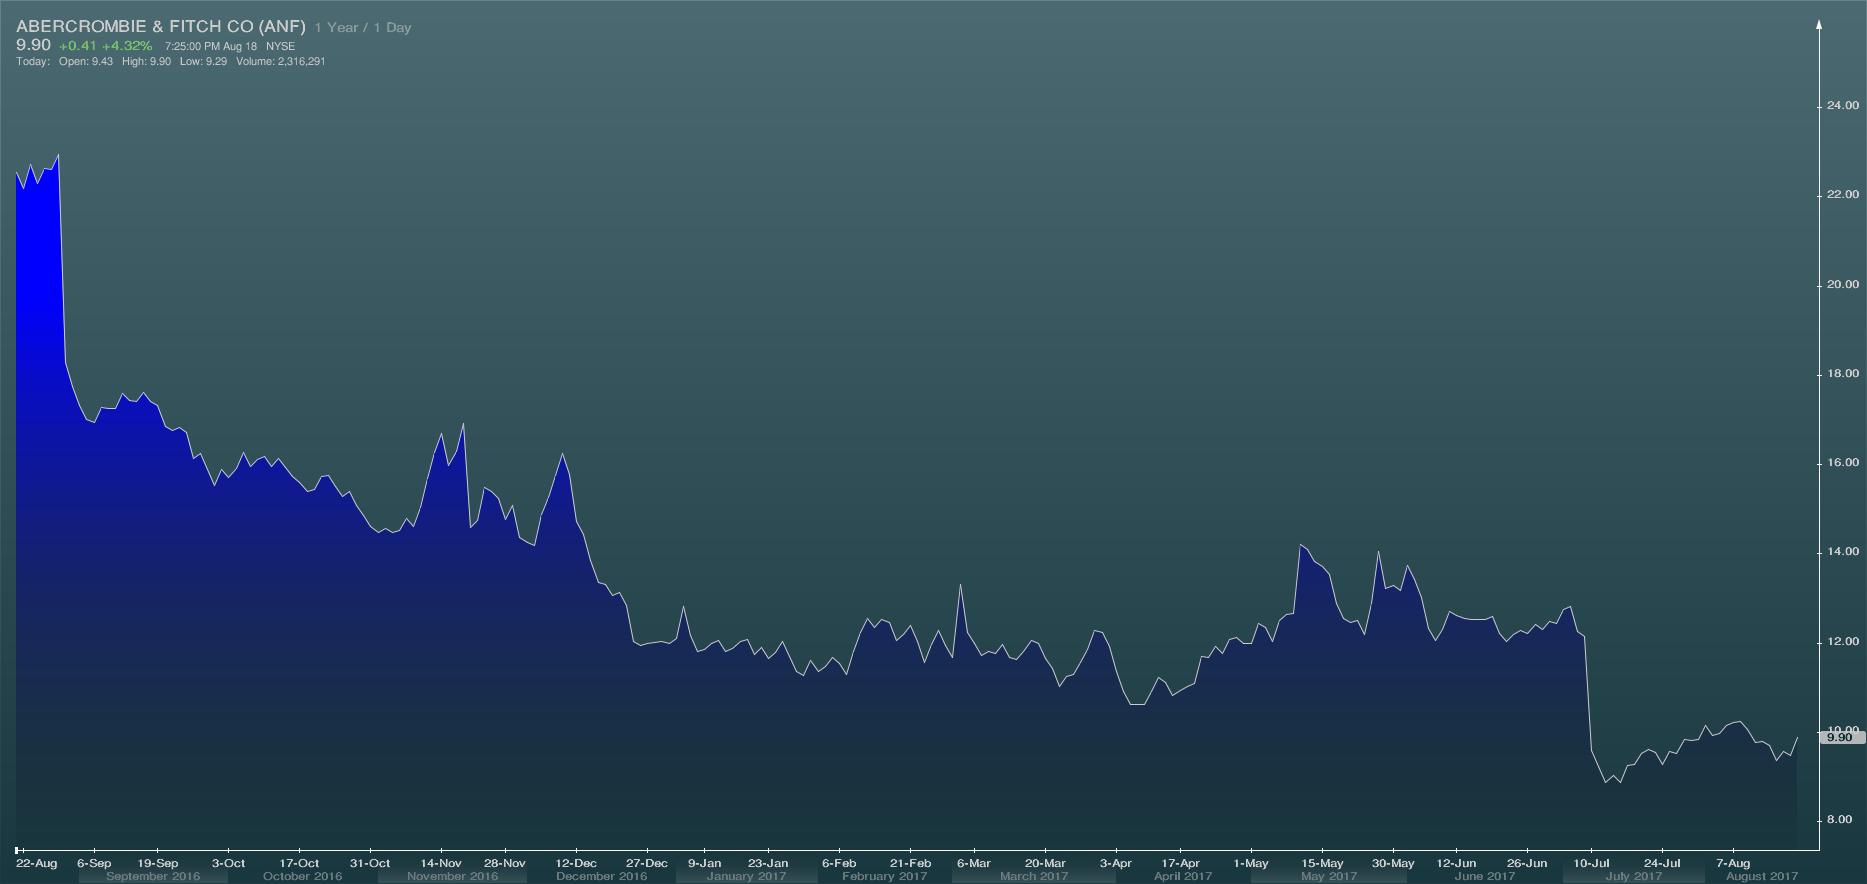Click the +0.41 price change value
This screenshot has height=884, width=1867.
pos(78,46)
